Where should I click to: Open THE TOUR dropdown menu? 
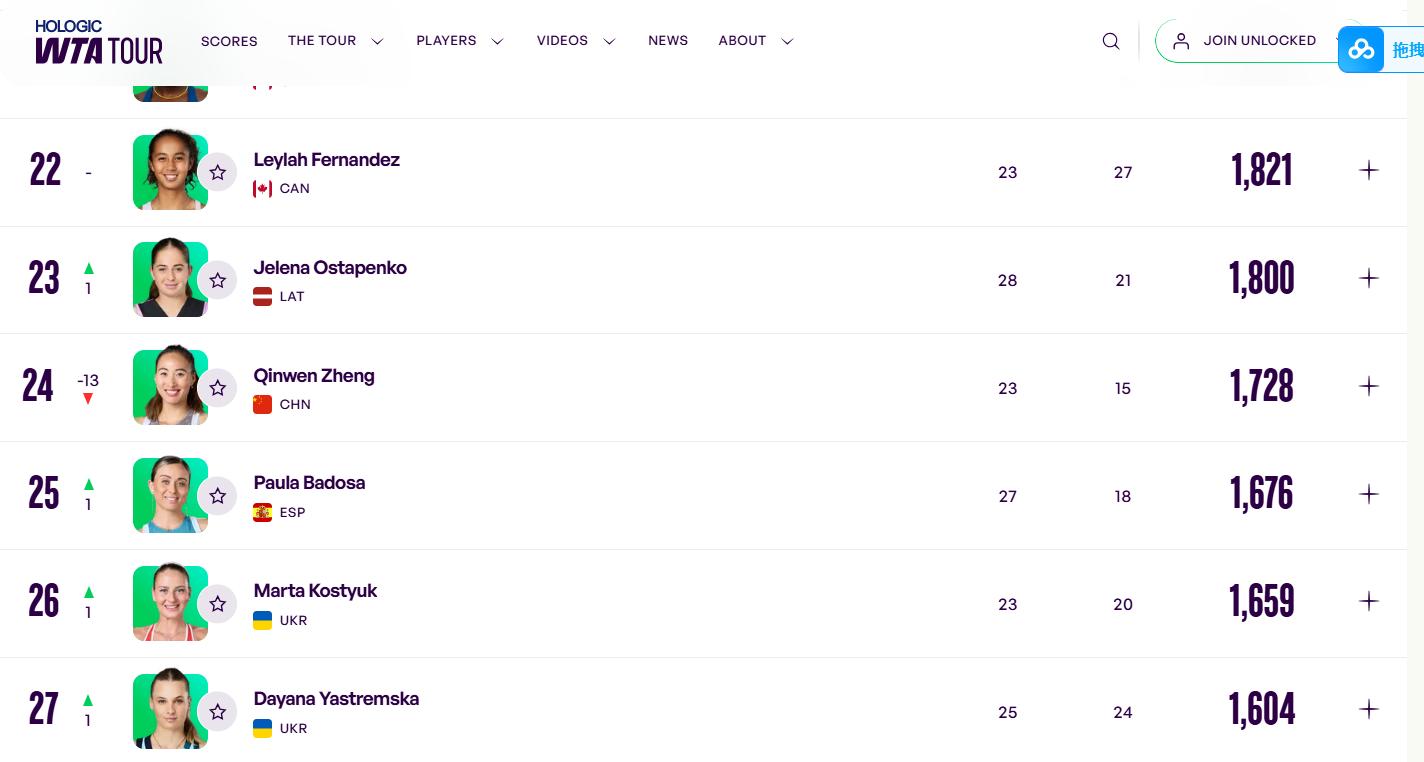click(x=335, y=41)
